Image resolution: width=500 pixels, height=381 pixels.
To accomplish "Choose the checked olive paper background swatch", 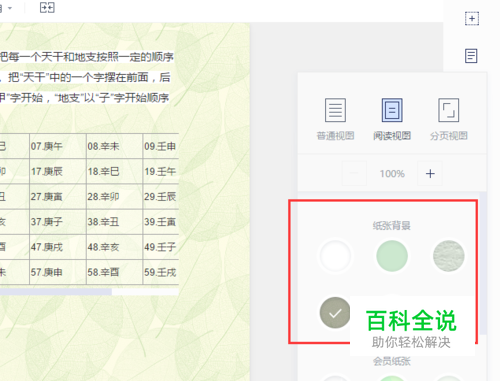I will coord(335,313).
